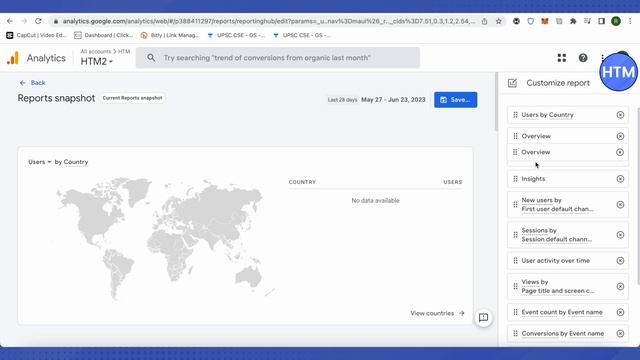Select the Users by Country card
This screenshot has width=640, height=360.
pyautogui.click(x=568, y=115)
